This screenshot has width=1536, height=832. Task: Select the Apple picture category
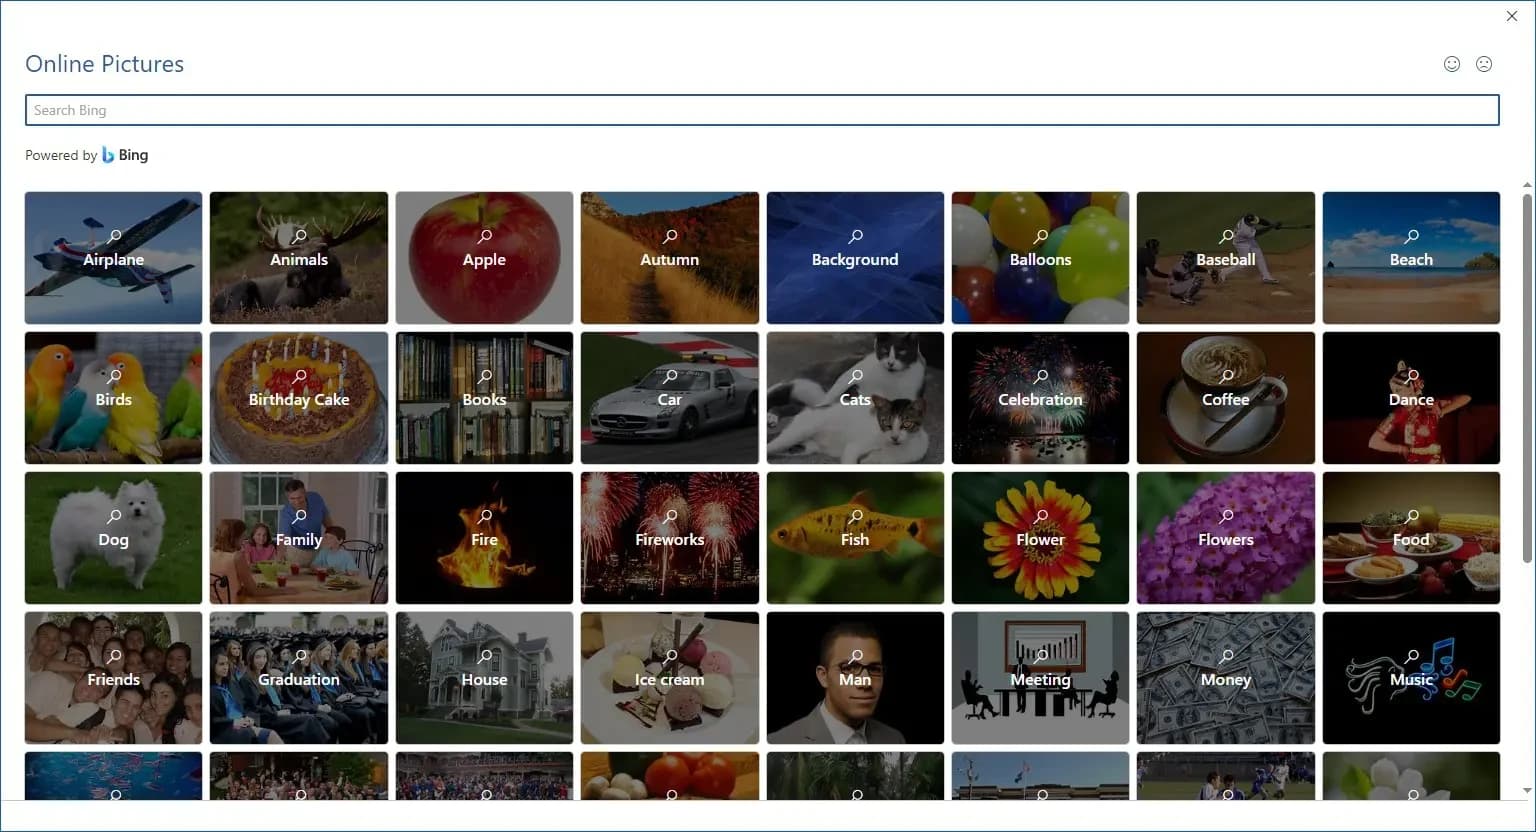point(484,258)
